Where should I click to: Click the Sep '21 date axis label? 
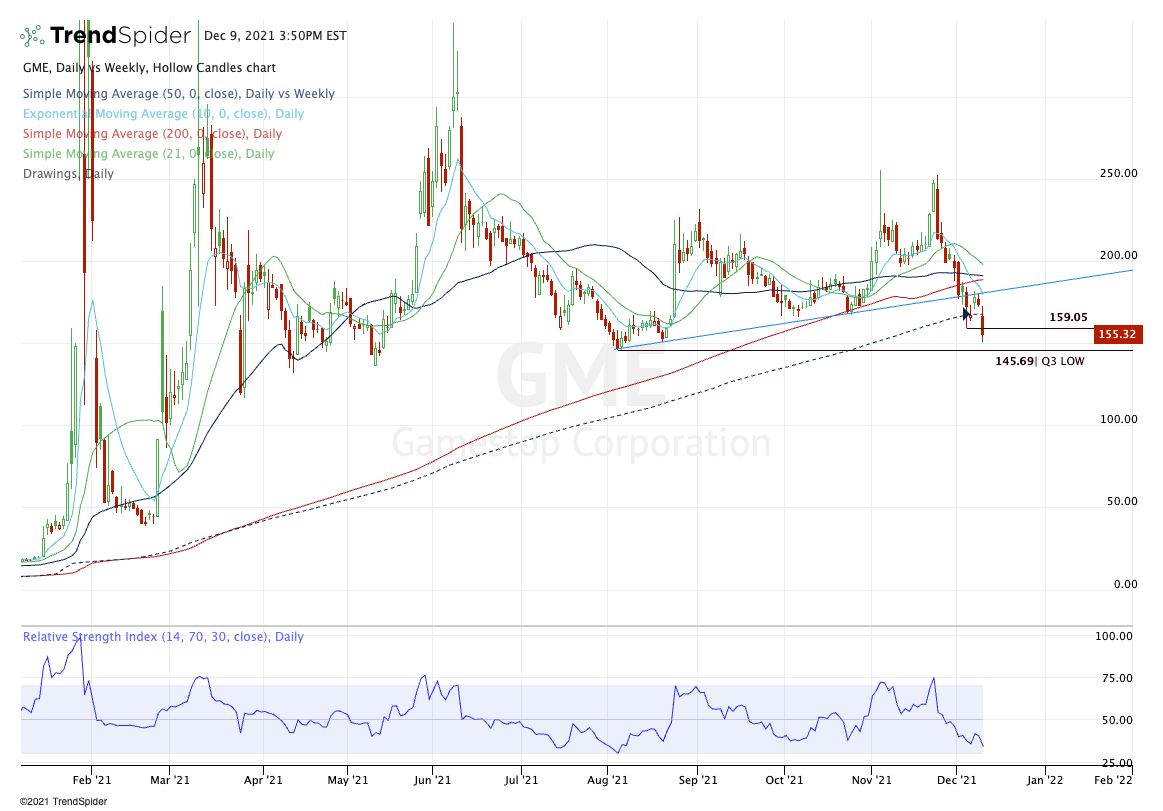point(698,780)
